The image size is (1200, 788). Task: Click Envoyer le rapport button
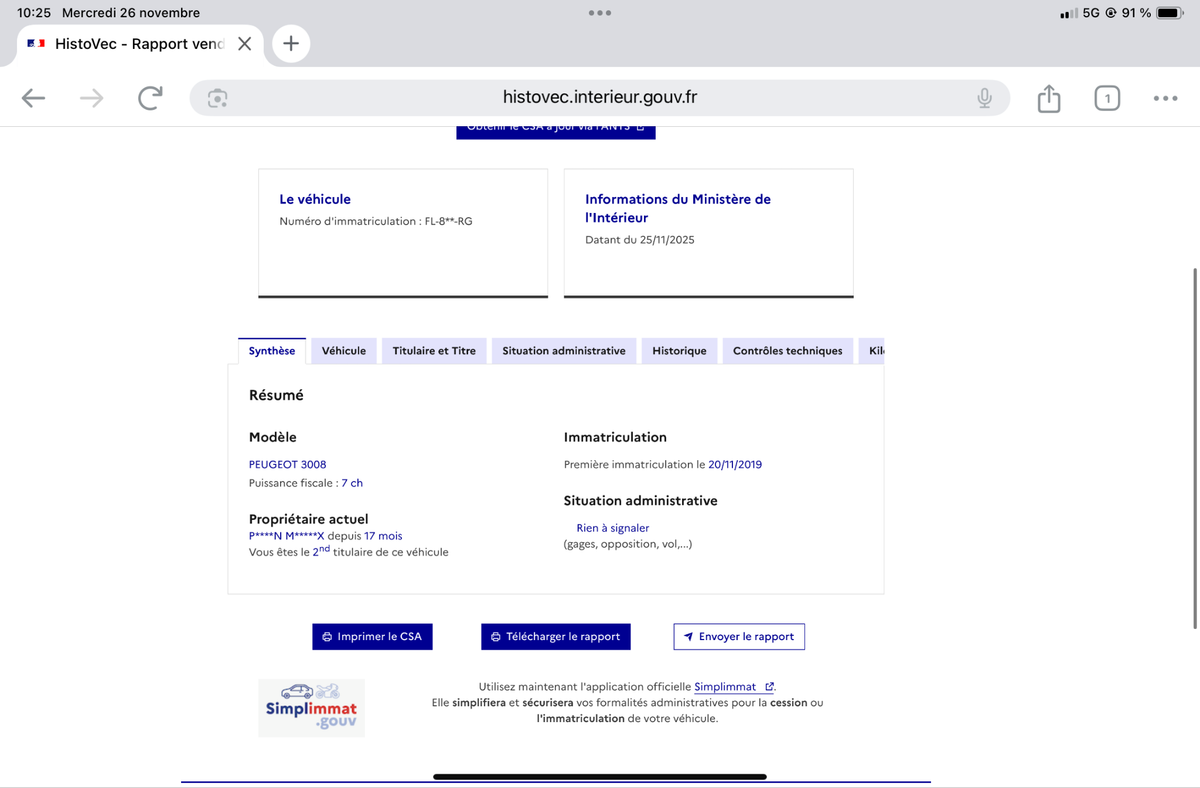pyautogui.click(x=738, y=637)
